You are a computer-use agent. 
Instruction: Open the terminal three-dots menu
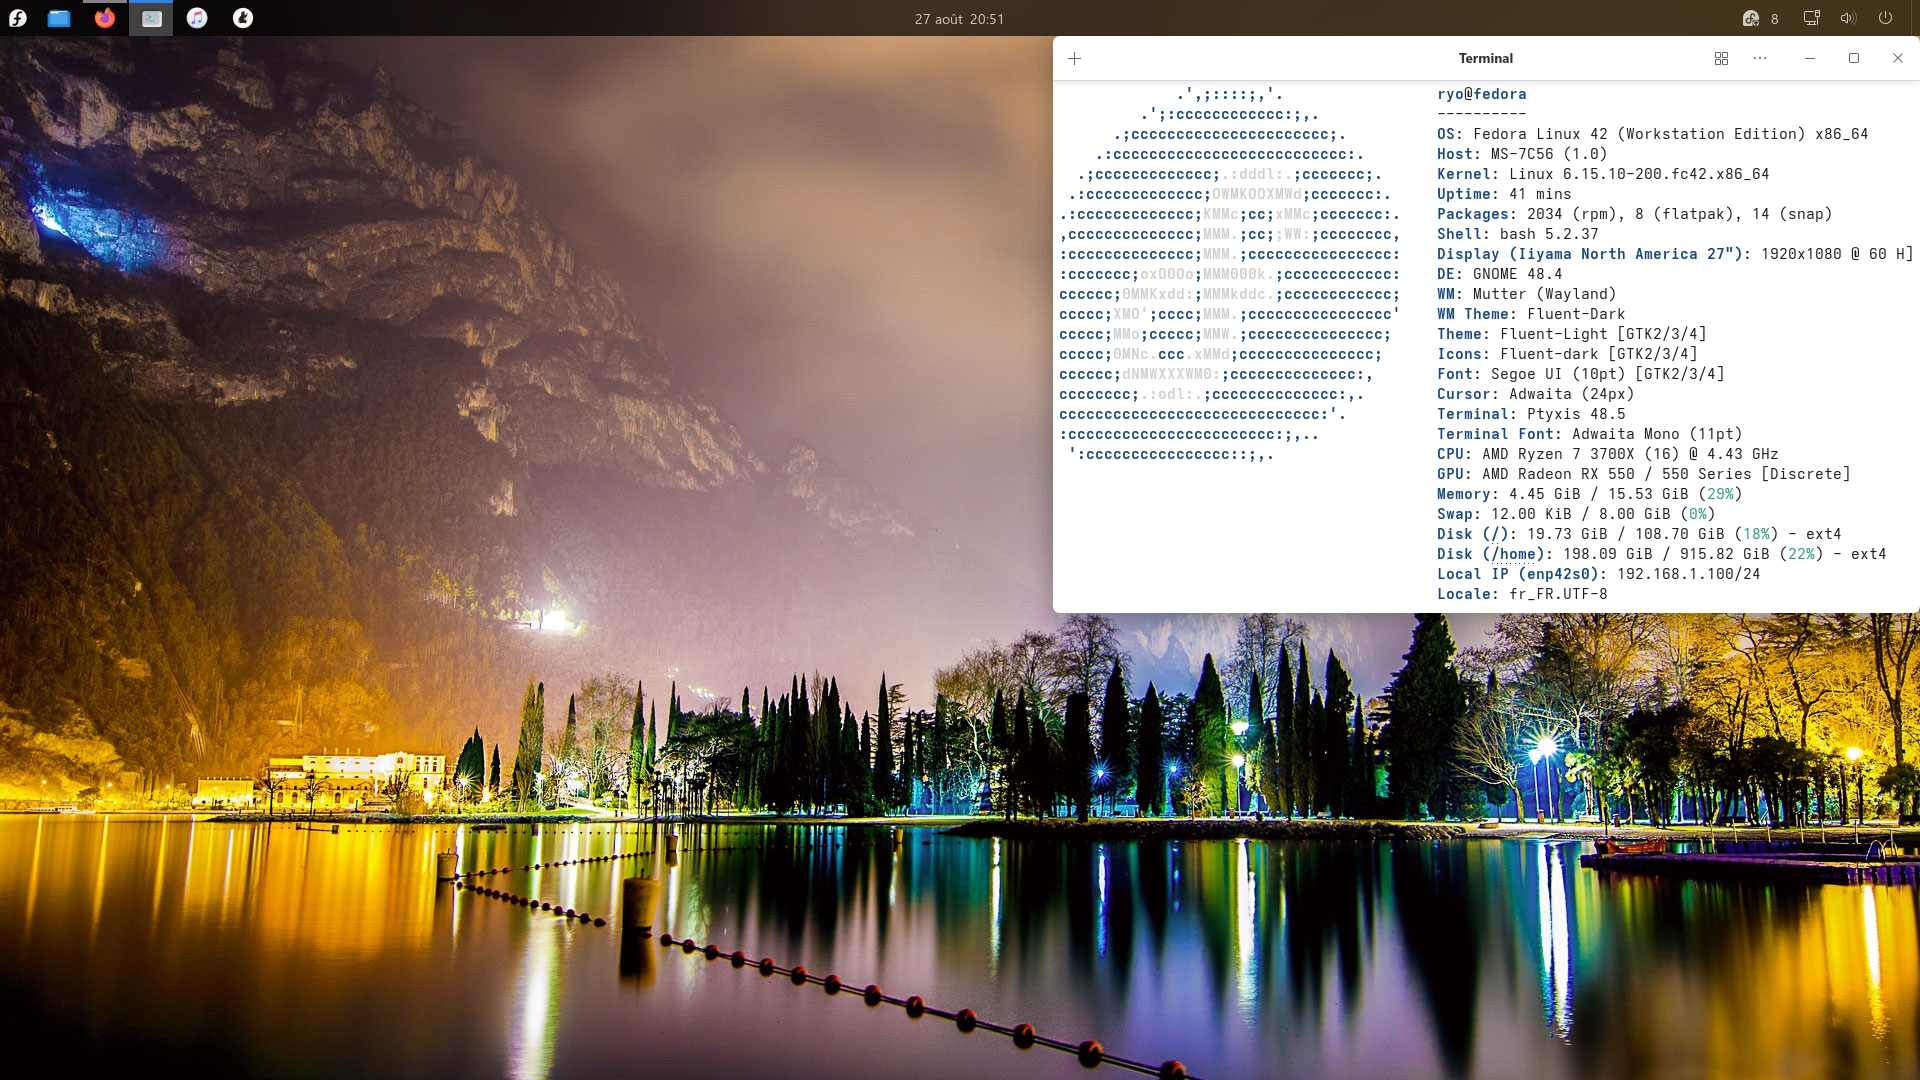(1760, 58)
